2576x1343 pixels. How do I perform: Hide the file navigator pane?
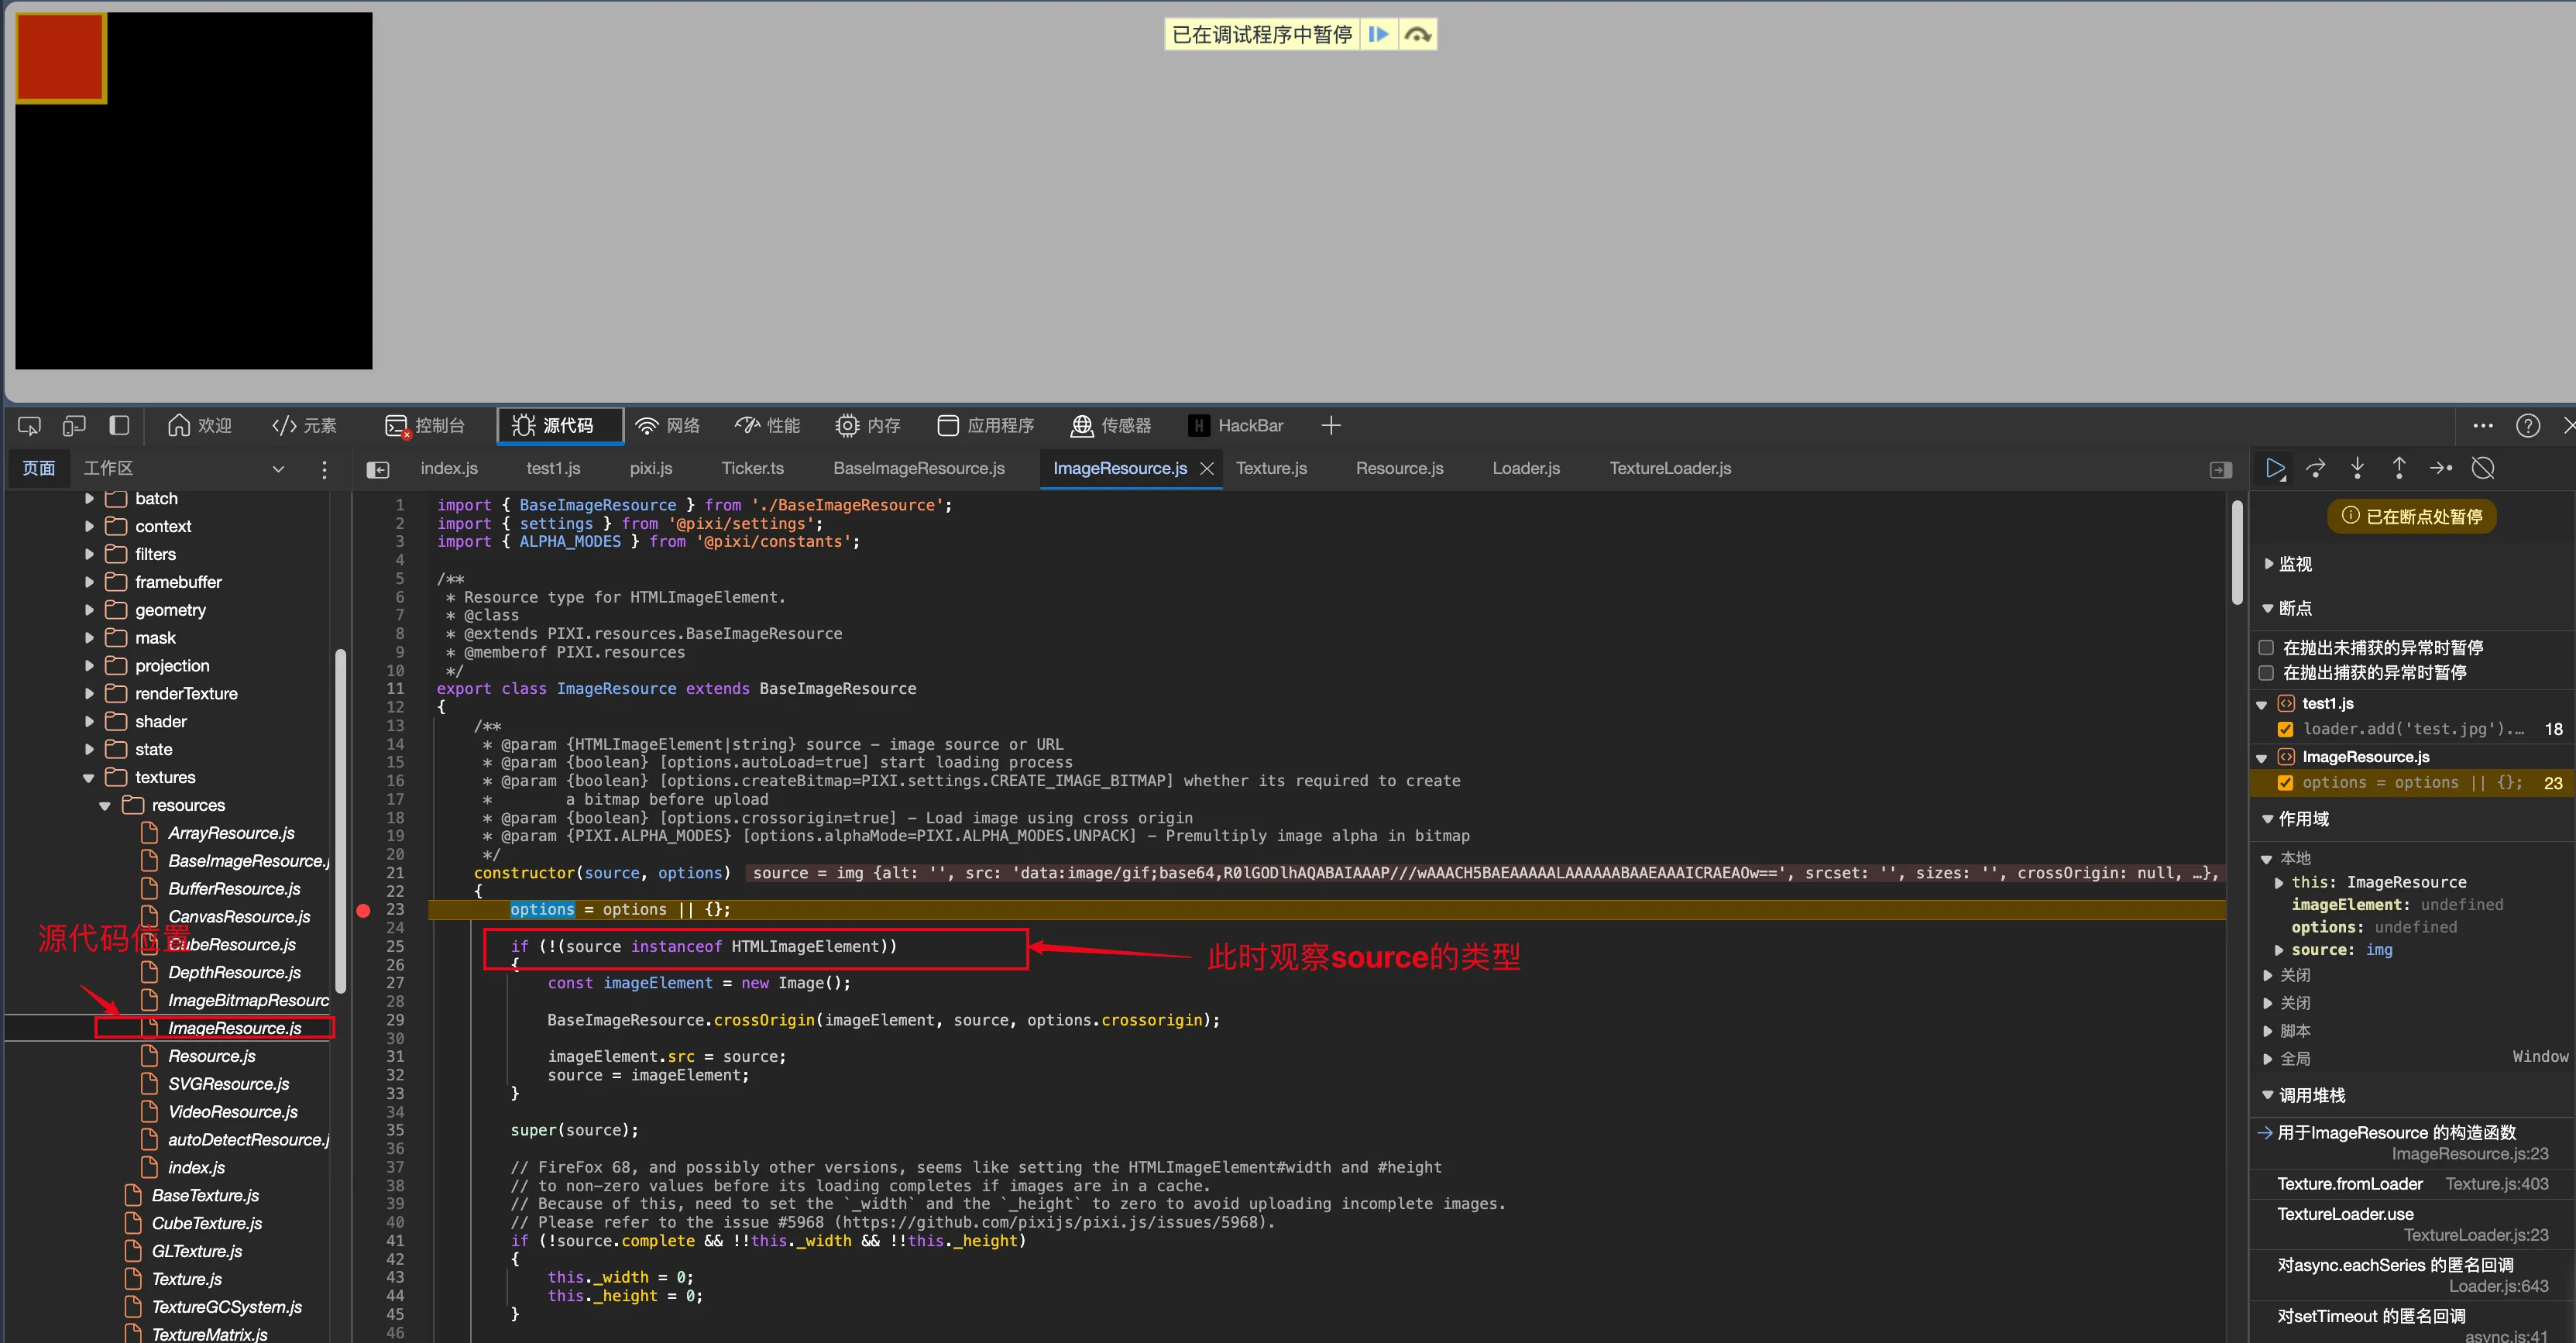378,469
